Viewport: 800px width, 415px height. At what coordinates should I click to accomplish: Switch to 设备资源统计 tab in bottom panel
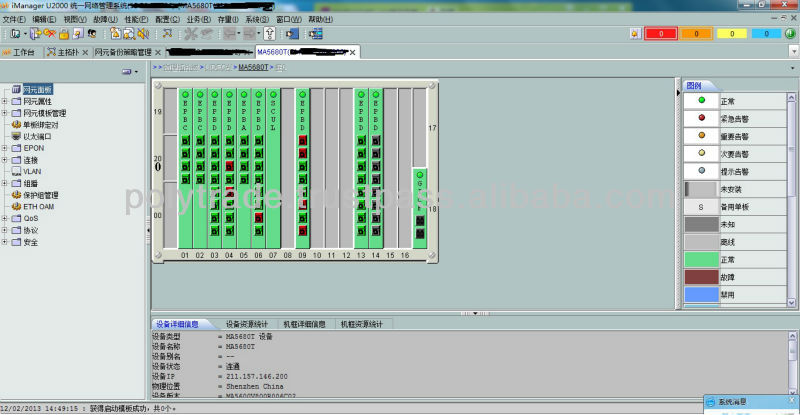[246, 324]
